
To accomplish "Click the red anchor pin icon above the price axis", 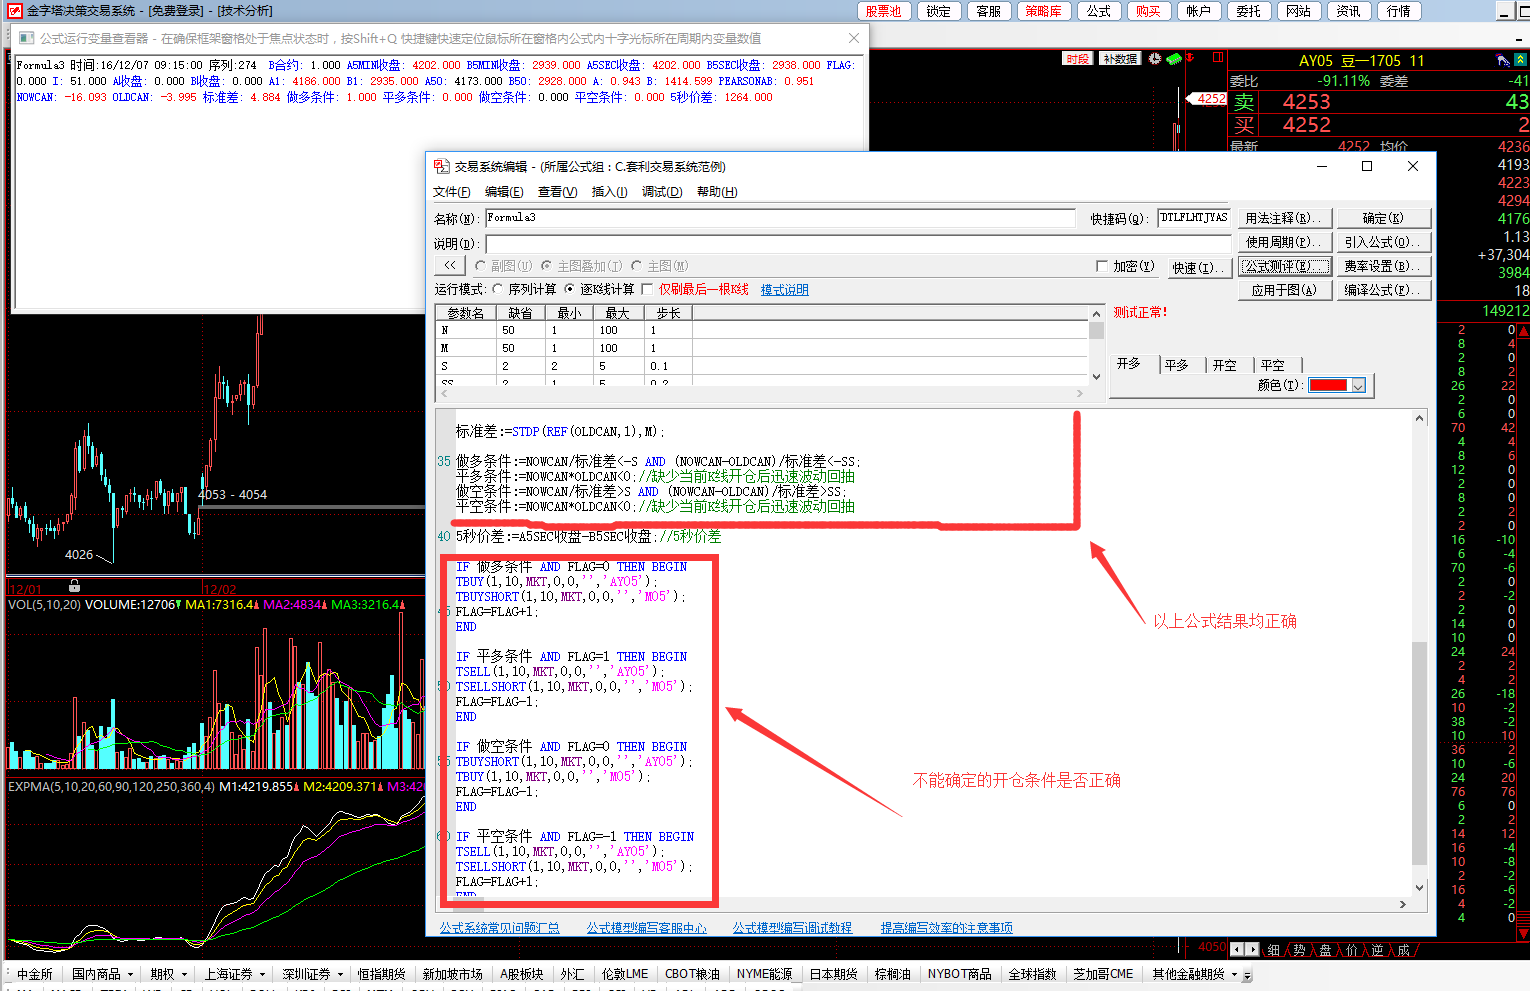I will click(x=1191, y=58).
